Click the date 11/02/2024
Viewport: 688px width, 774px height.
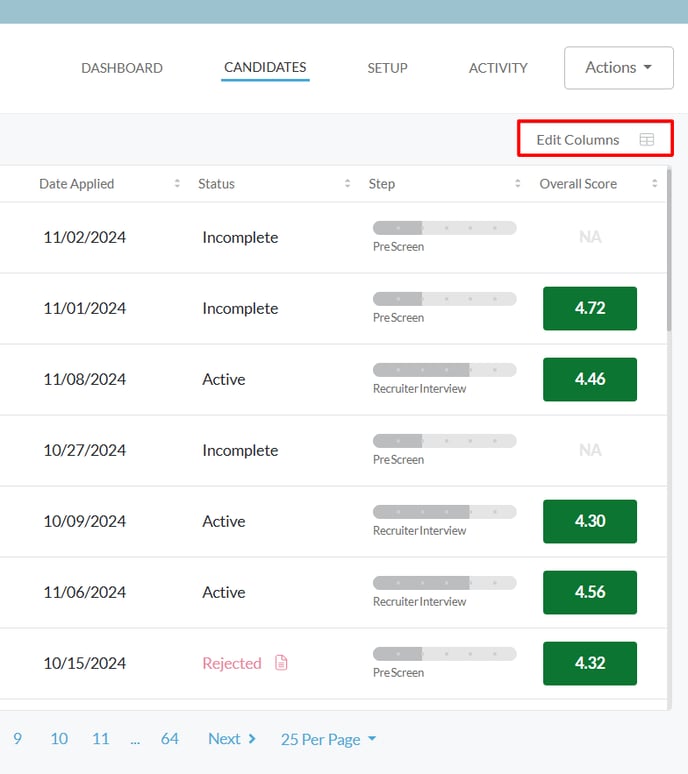(x=84, y=237)
